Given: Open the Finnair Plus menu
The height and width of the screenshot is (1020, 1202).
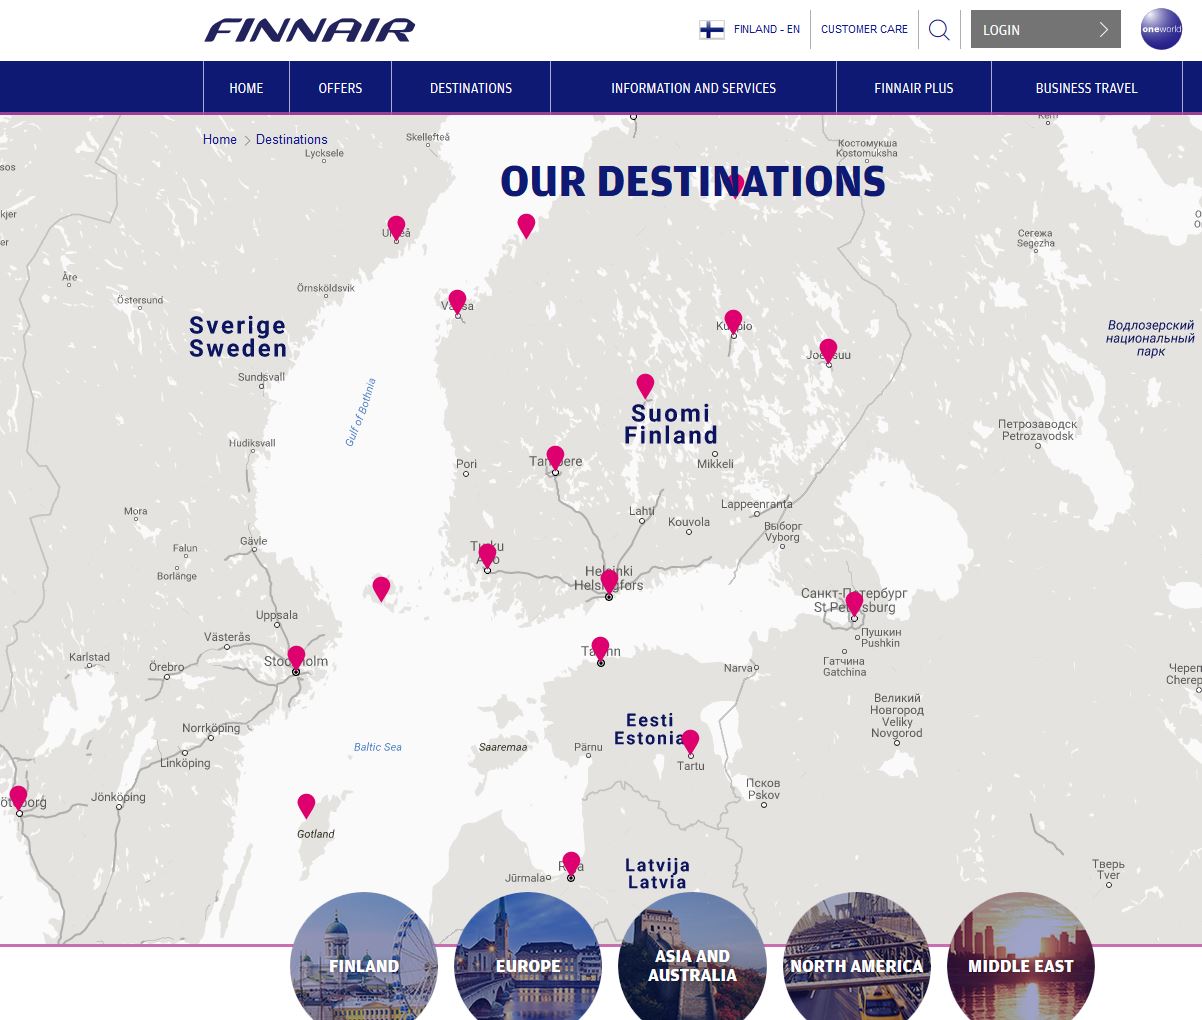Looking at the screenshot, I should [x=913, y=88].
